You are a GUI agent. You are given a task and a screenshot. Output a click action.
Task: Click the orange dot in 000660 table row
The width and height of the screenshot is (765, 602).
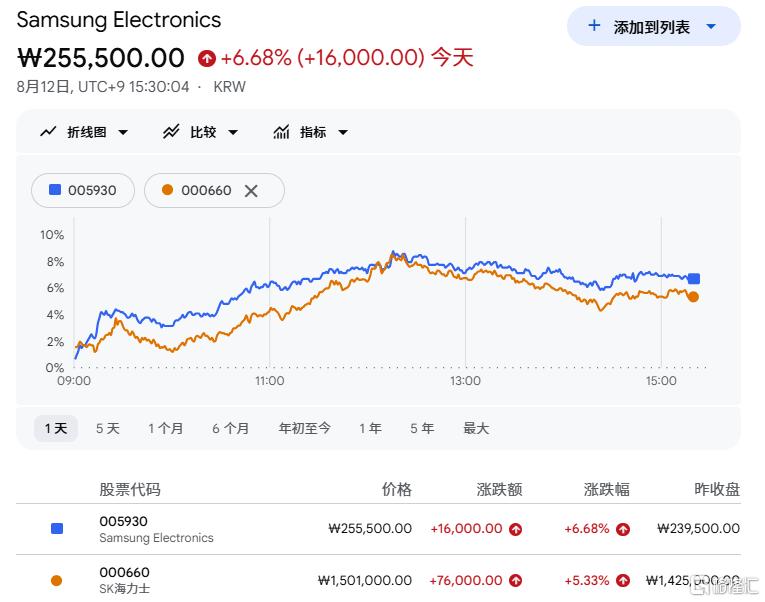57,581
